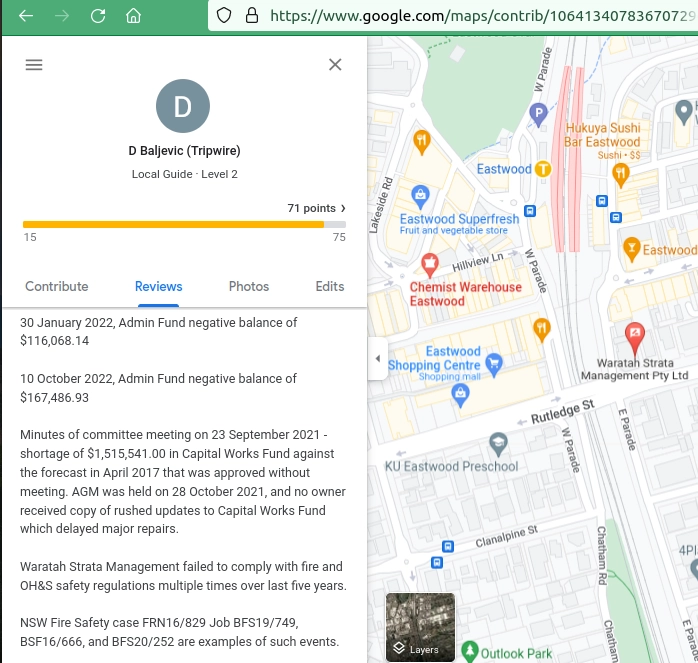Click the Eastwood train station T icon
Viewport: 698px width, 663px height.
tap(543, 169)
